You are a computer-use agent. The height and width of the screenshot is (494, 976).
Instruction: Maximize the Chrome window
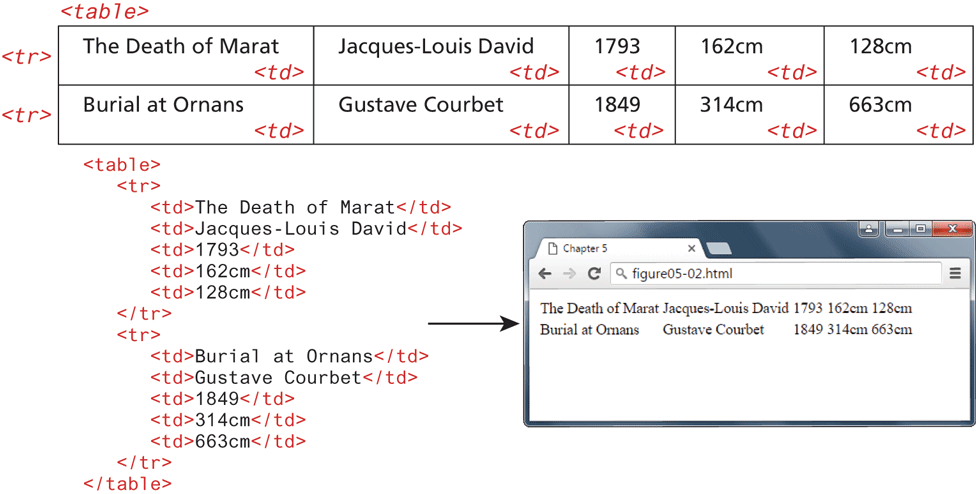click(x=920, y=229)
